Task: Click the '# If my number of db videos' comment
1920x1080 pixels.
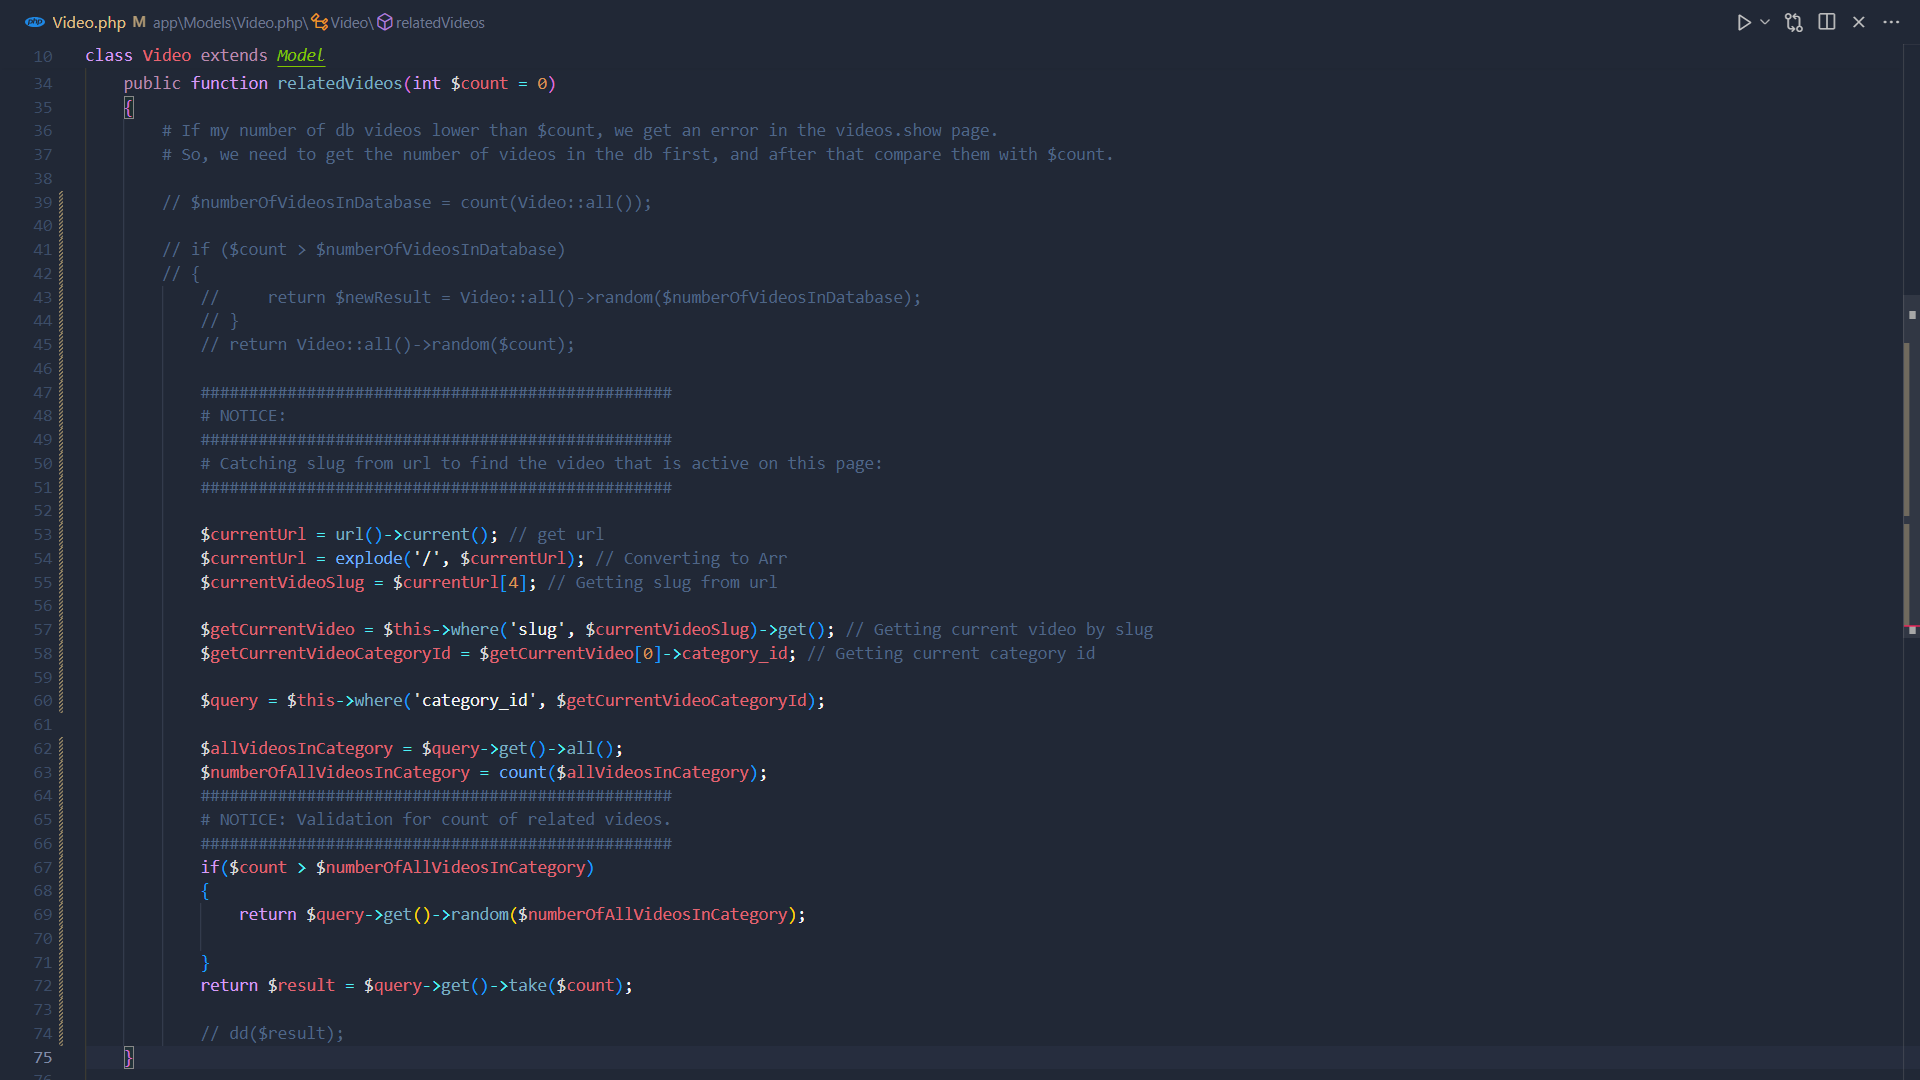Action: 580,130
